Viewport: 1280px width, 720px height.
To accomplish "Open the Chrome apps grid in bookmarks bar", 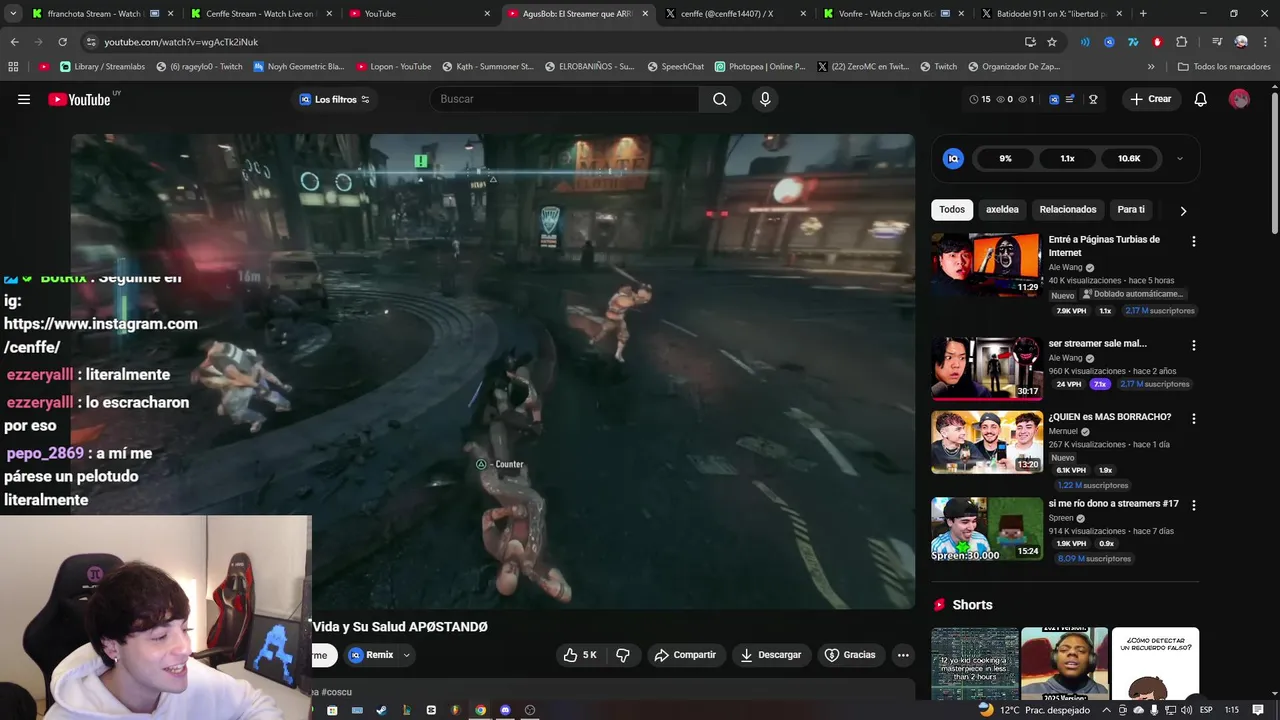I will (13, 67).
